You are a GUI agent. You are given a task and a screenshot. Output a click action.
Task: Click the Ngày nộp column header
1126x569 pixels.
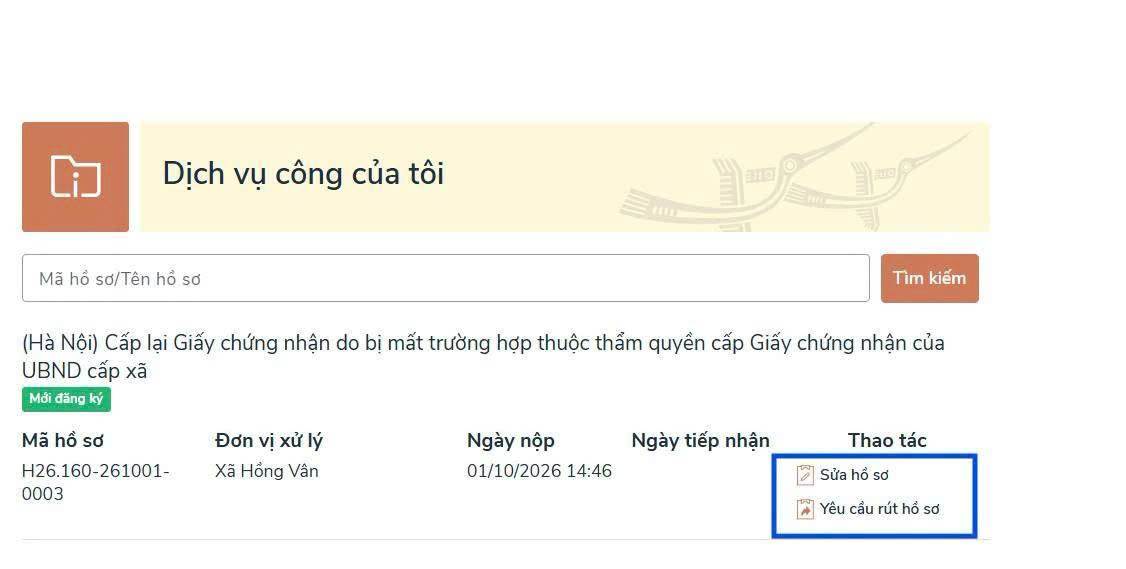511,440
